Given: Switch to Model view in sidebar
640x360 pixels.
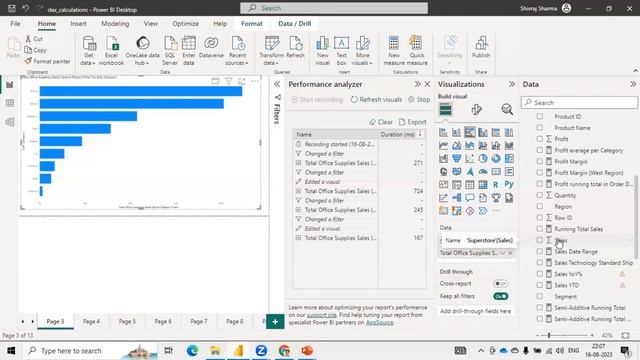Looking at the screenshot, I should pyautogui.click(x=10, y=122).
